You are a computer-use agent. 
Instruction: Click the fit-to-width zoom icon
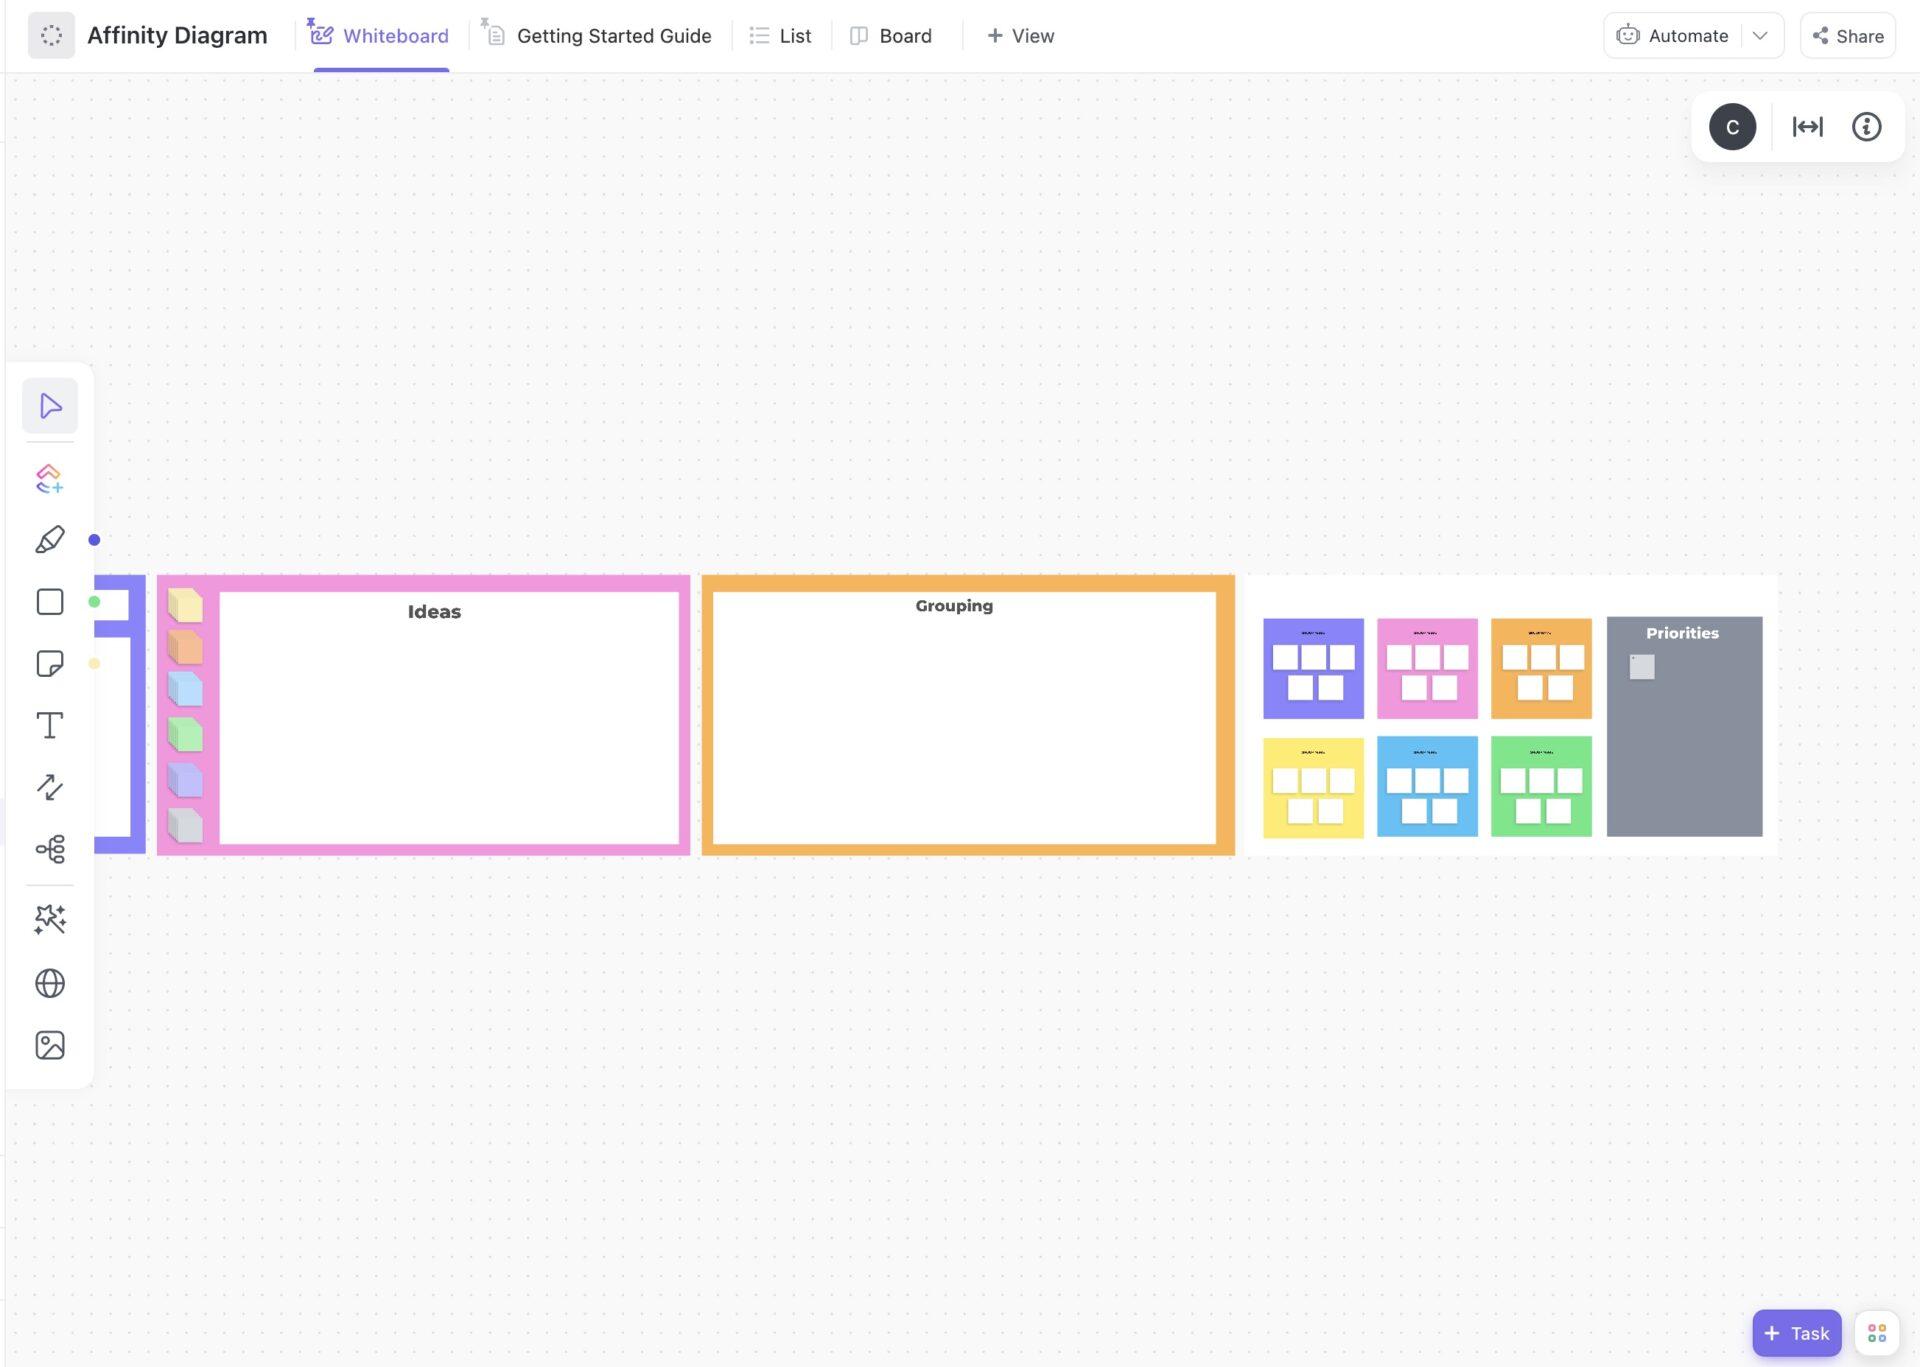coord(1807,127)
